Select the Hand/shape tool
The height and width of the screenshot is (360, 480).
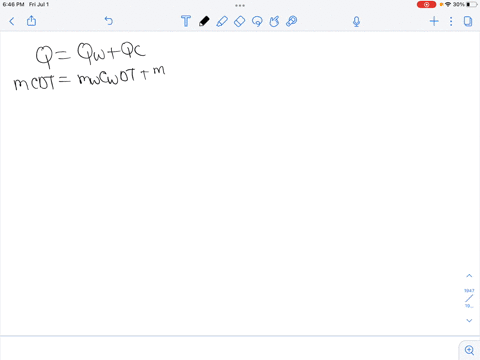(274, 21)
